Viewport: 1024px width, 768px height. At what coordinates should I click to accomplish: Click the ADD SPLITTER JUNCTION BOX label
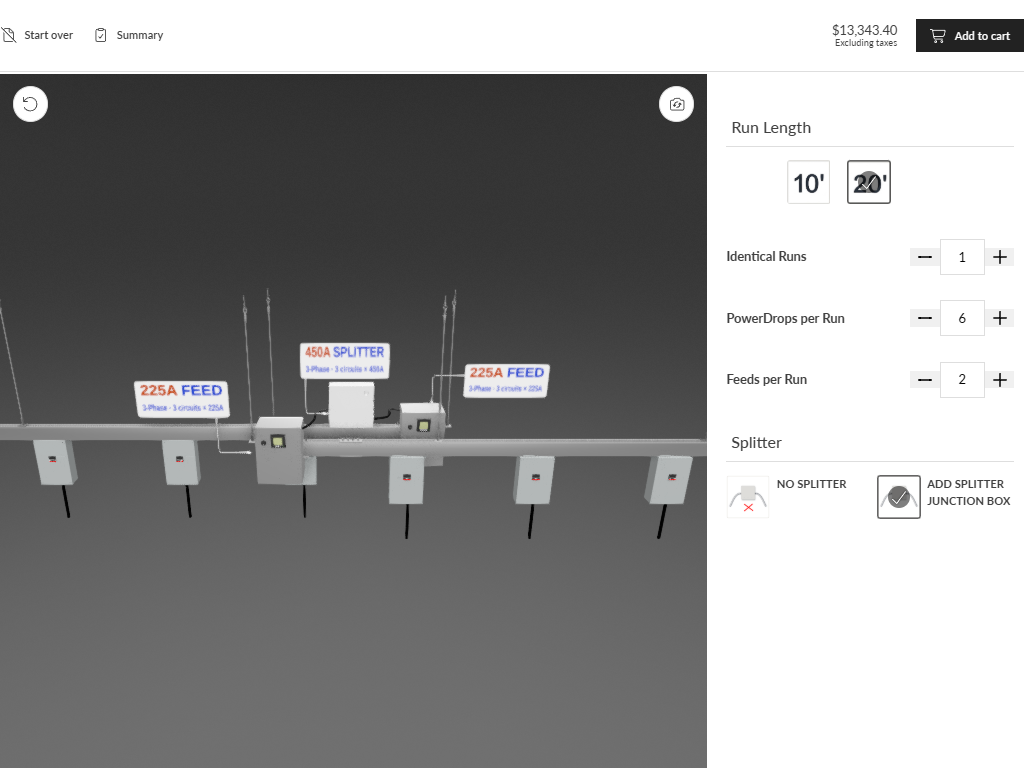pos(968,492)
